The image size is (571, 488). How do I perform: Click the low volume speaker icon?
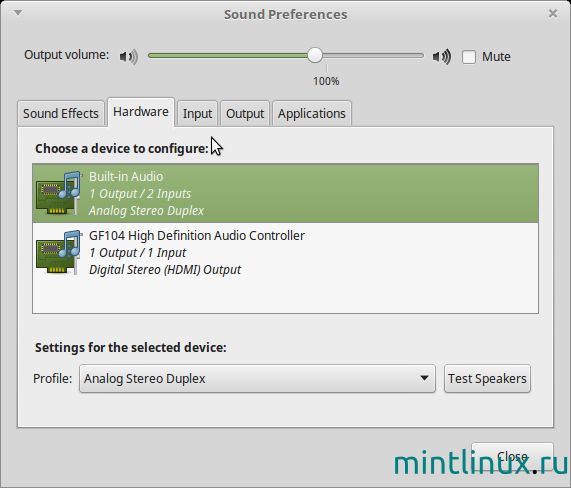point(129,56)
